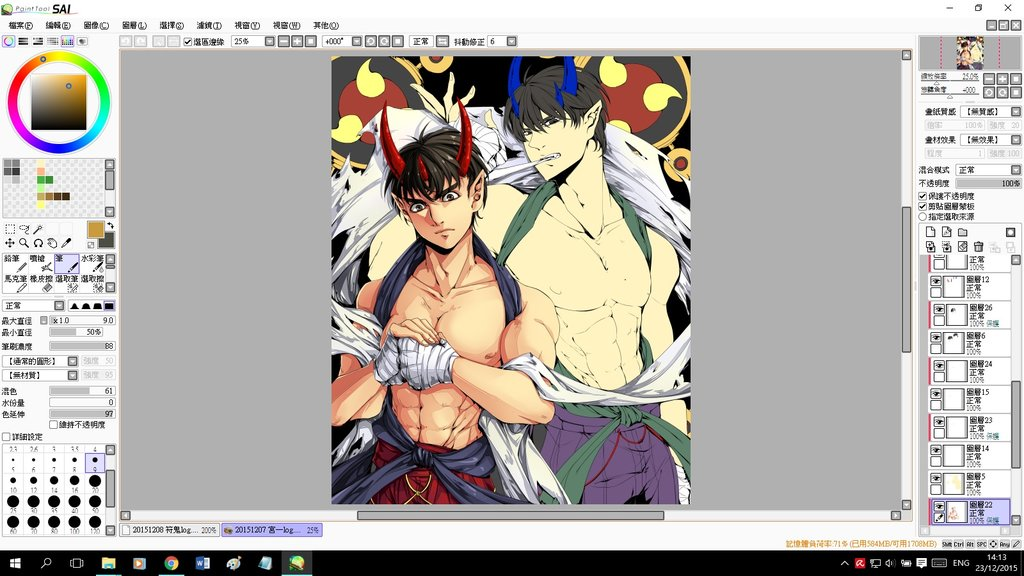Pick the magic wand tool

(x=39, y=229)
